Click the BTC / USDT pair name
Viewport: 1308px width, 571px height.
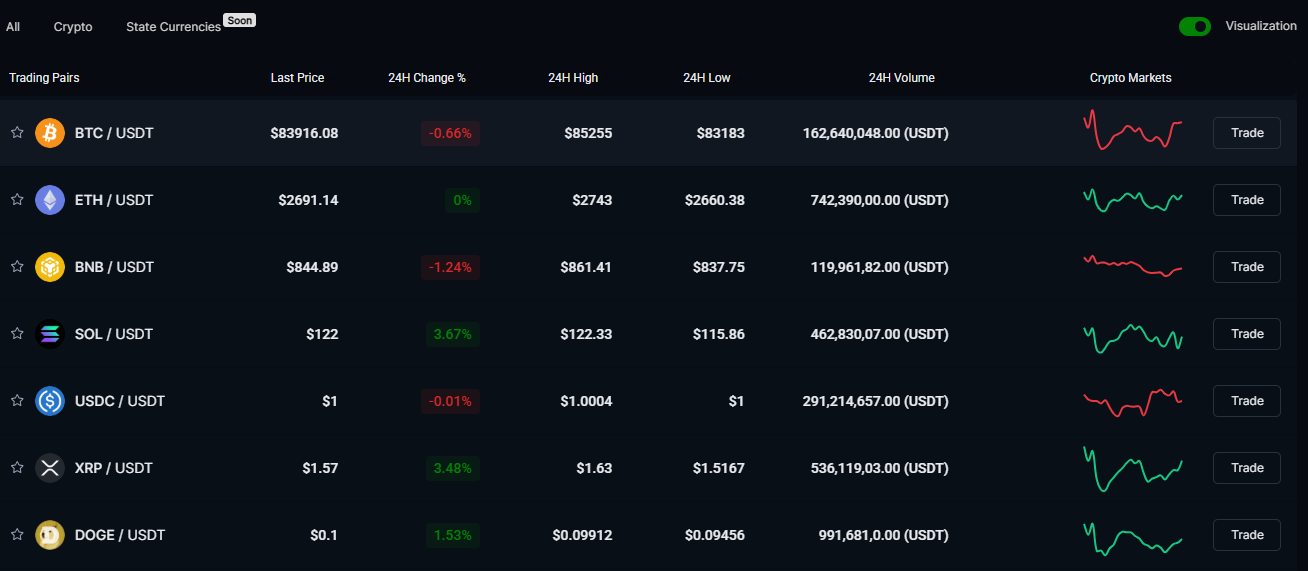tap(114, 133)
